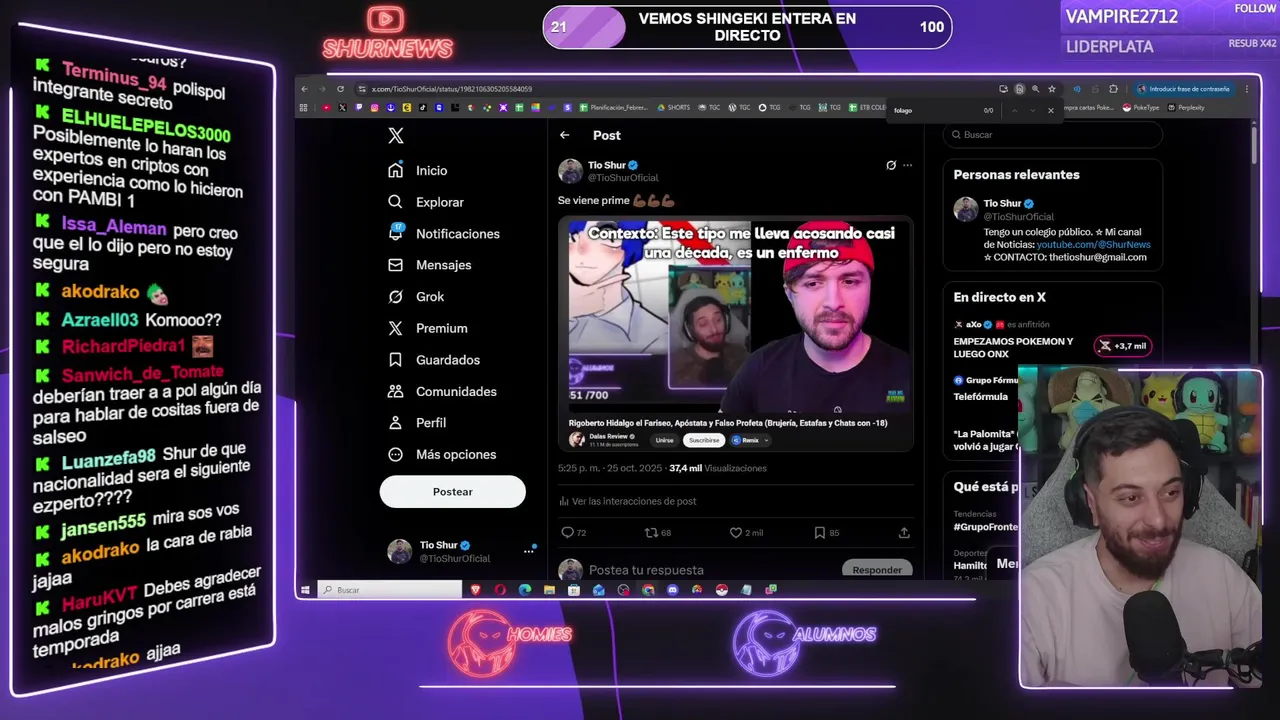Open the post's three-dot more menu

(x=907, y=165)
